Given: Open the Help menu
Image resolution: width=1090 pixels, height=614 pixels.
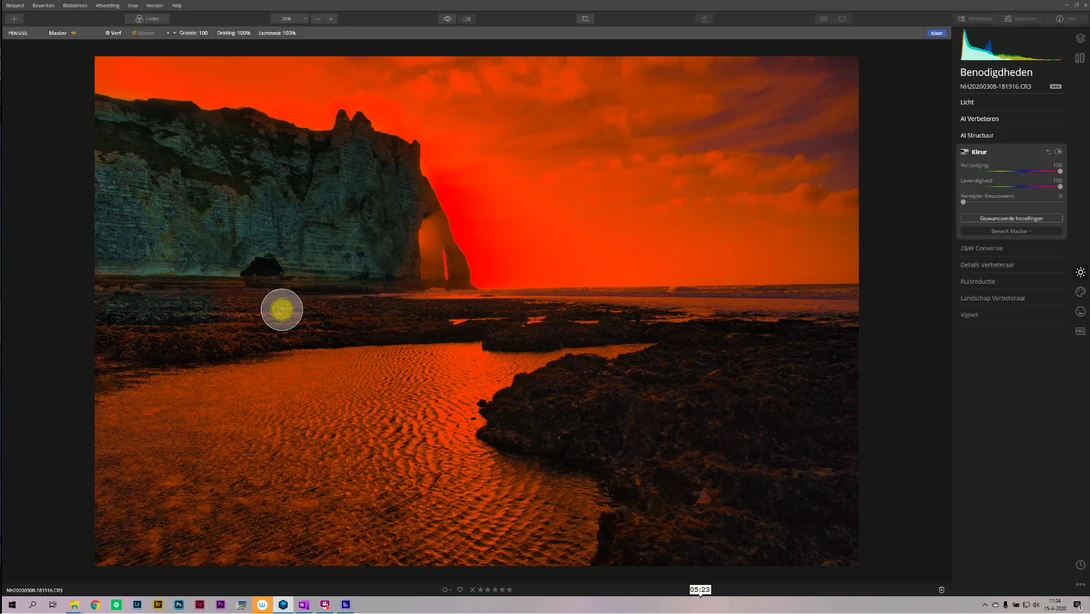Looking at the screenshot, I should click(177, 6).
